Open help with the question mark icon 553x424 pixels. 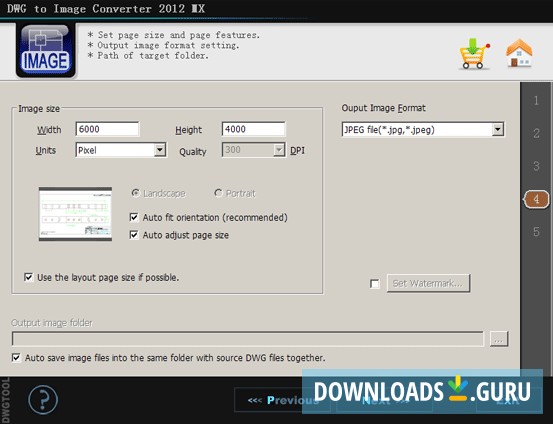point(43,400)
